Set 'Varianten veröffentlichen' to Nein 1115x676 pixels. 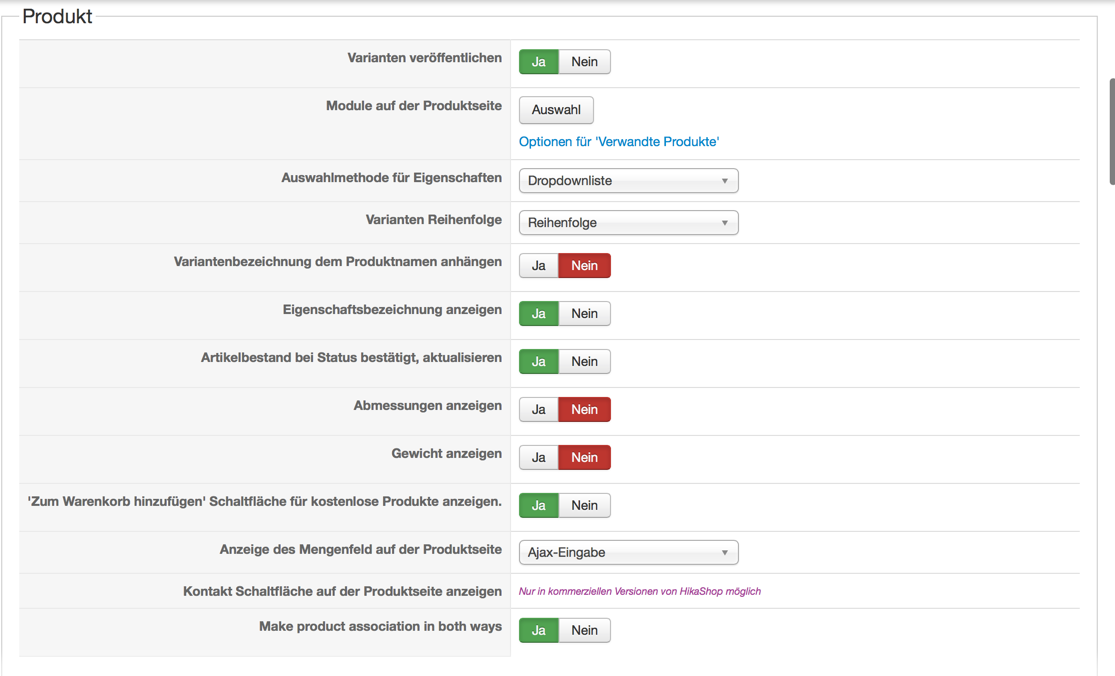pos(584,62)
